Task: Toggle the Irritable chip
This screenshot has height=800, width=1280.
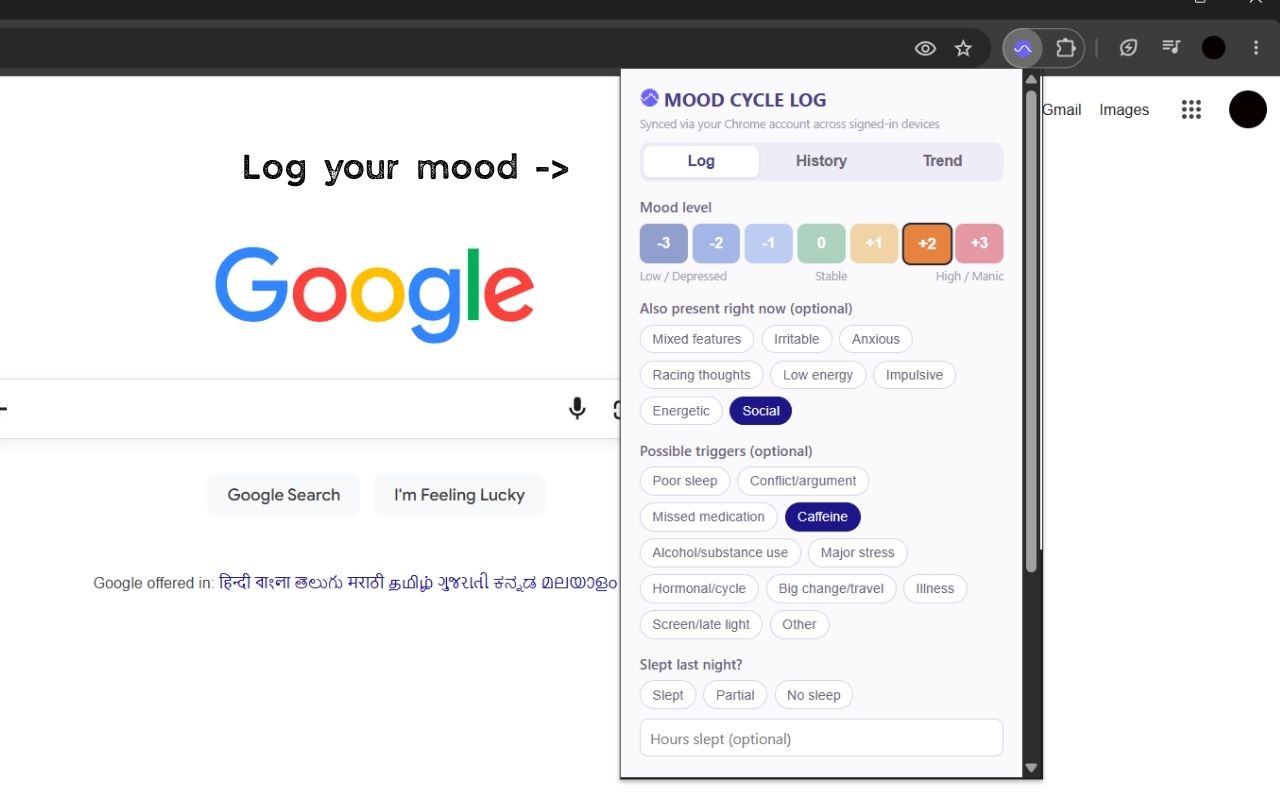Action: (797, 339)
